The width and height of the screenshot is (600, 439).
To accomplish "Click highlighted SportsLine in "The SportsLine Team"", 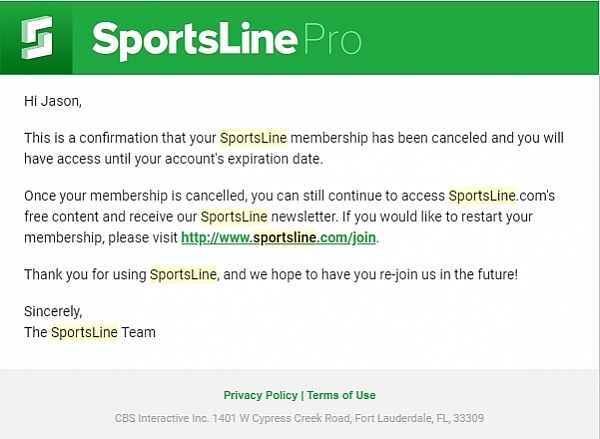I will (84, 332).
